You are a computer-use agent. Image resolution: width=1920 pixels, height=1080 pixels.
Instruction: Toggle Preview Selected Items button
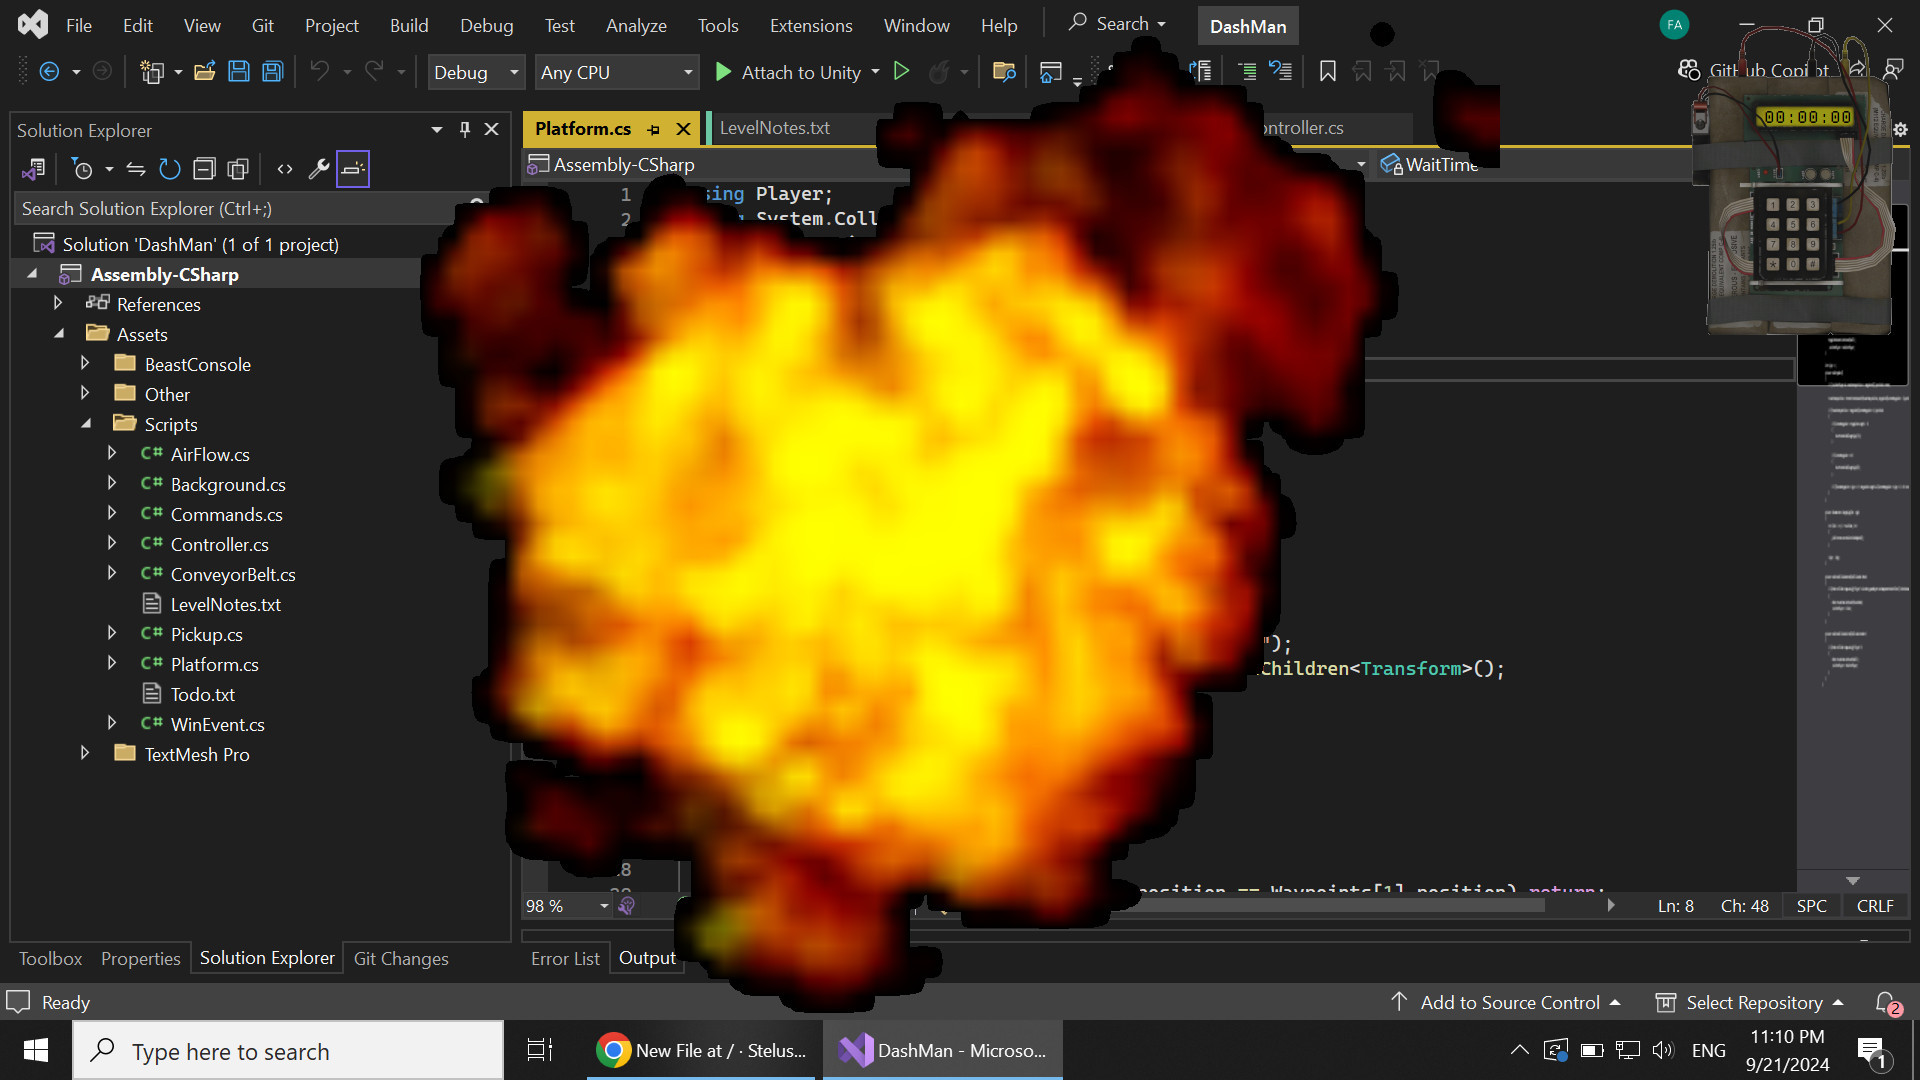pos(353,169)
